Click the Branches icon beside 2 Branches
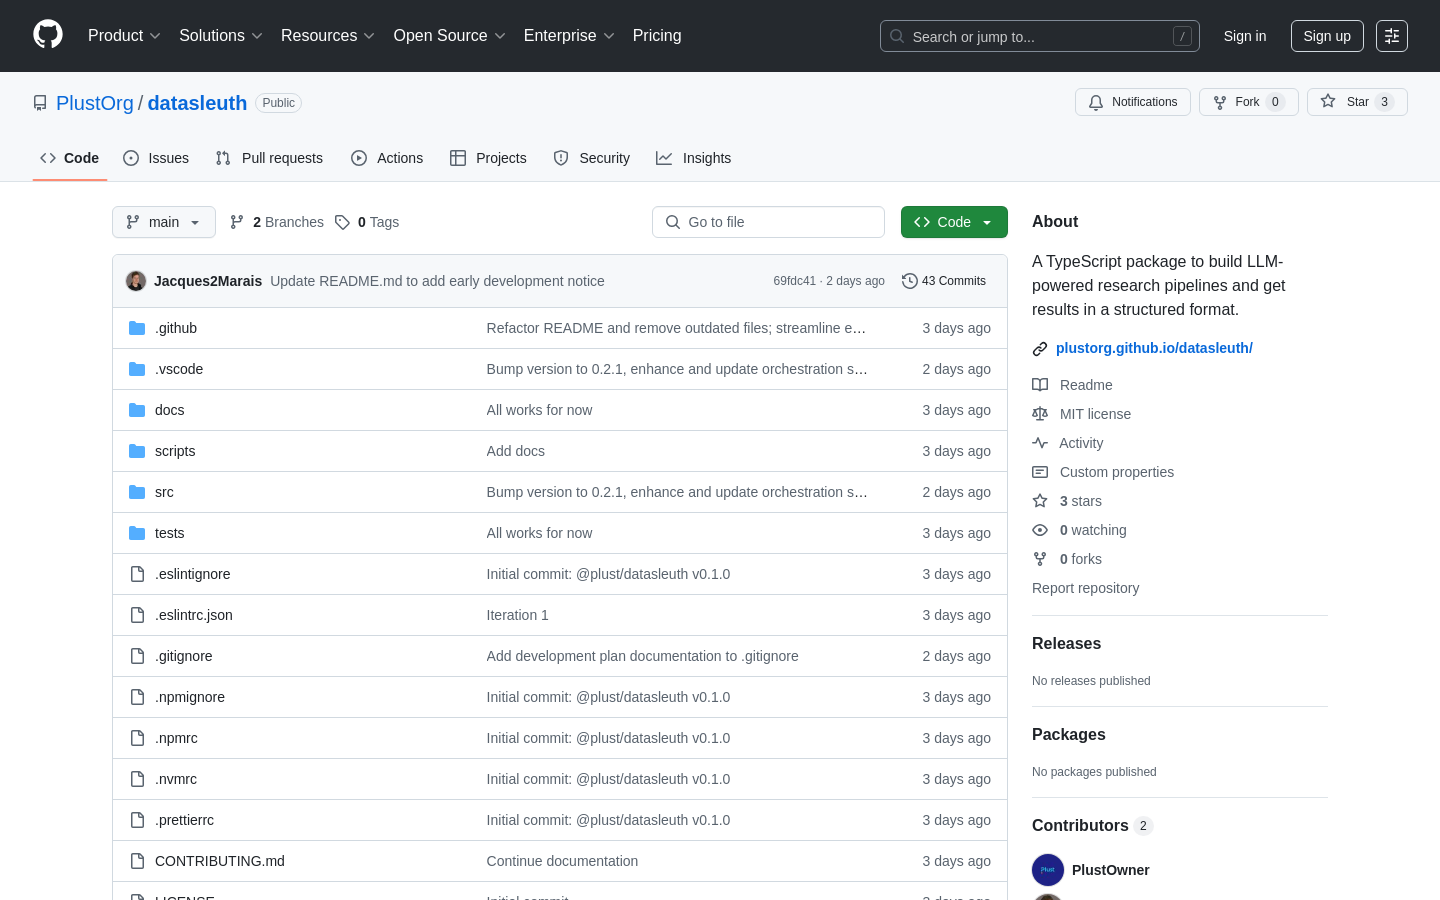This screenshot has width=1440, height=900. click(x=237, y=222)
